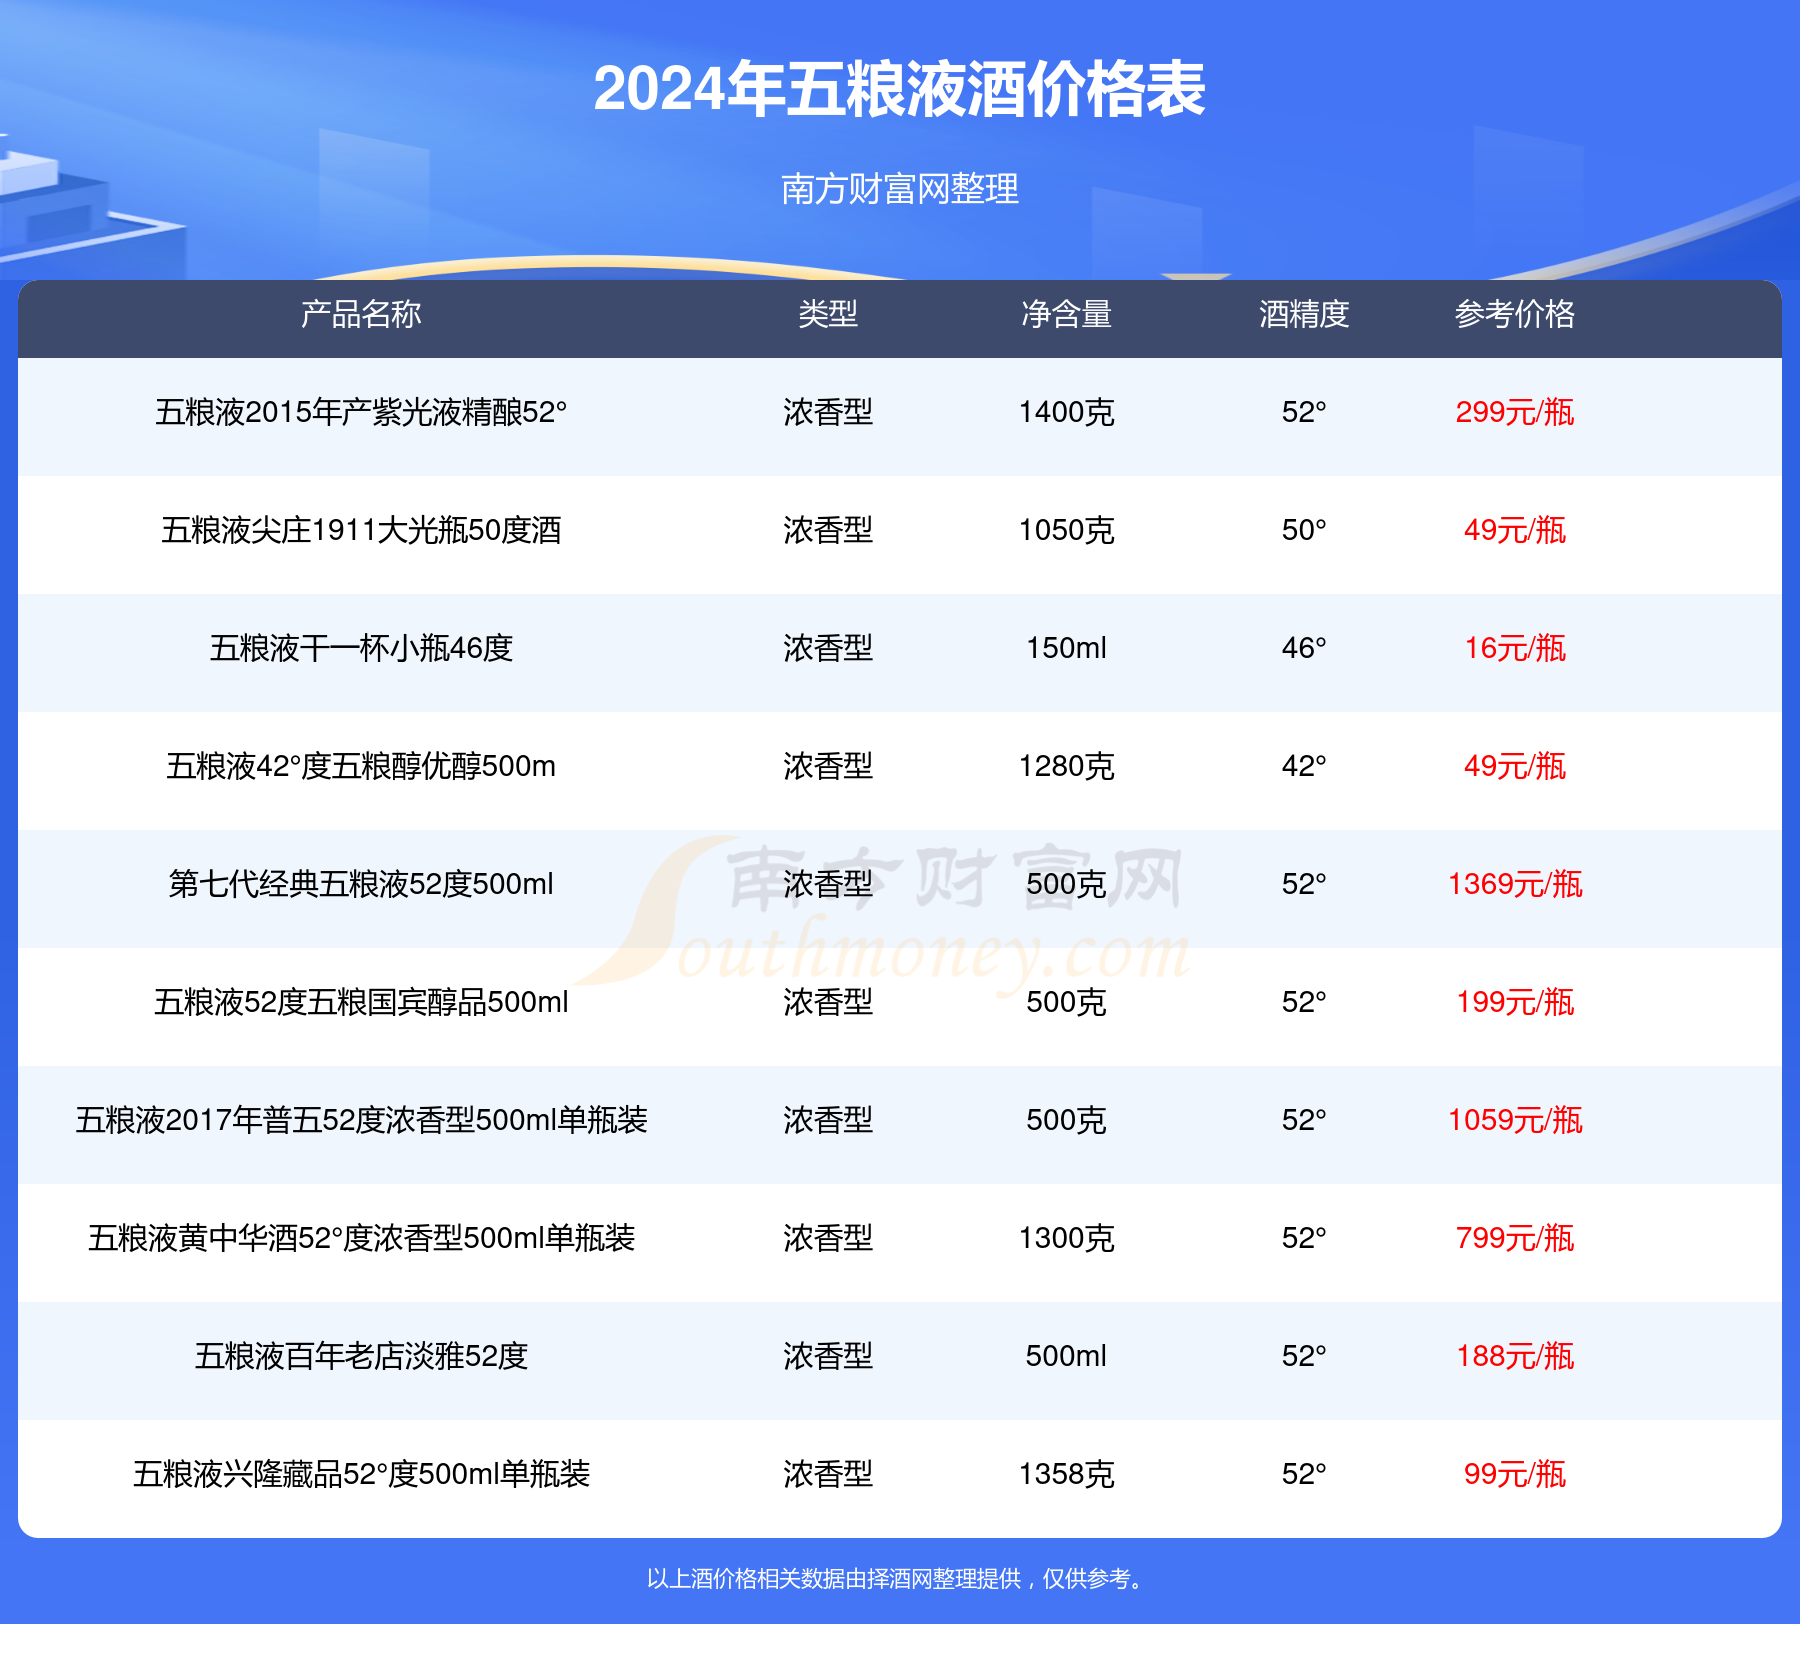Click the 1280克 net content cell
The width and height of the screenshot is (1800, 1670).
[x=1066, y=766]
